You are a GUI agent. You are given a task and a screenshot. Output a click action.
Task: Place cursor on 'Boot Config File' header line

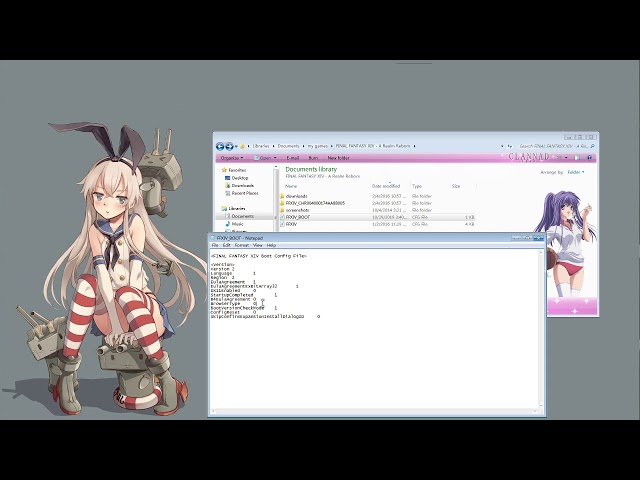coord(259,256)
